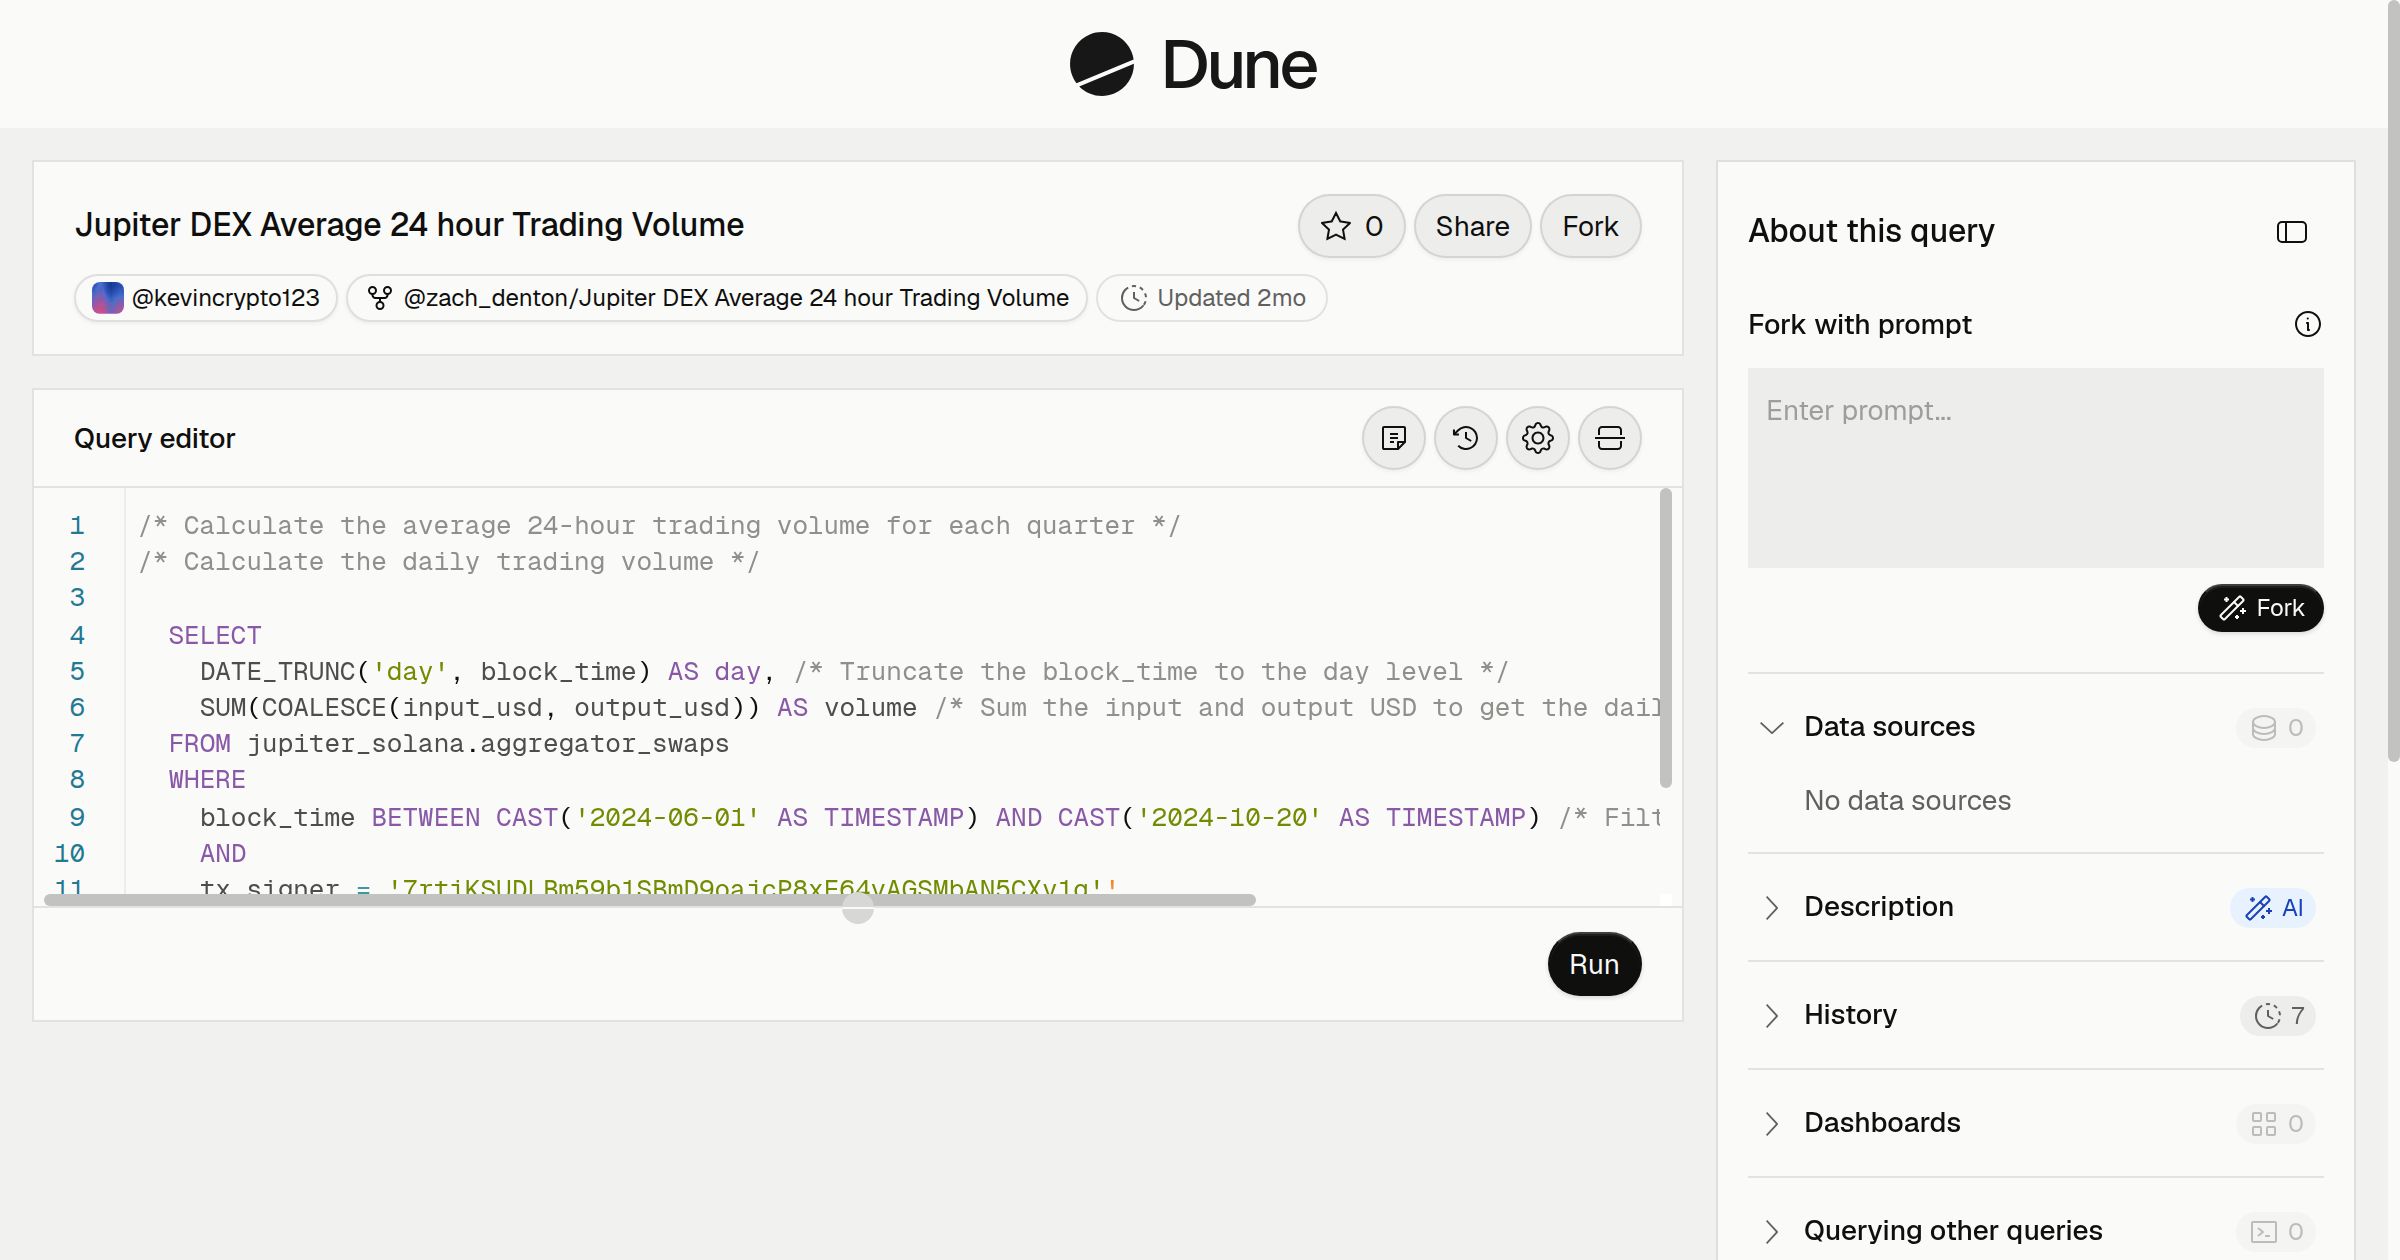Click 'jupiter_solana.aggregator_swaps' table name in code
The width and height of the screenshot is (2400, 1260).
point(488,744)
